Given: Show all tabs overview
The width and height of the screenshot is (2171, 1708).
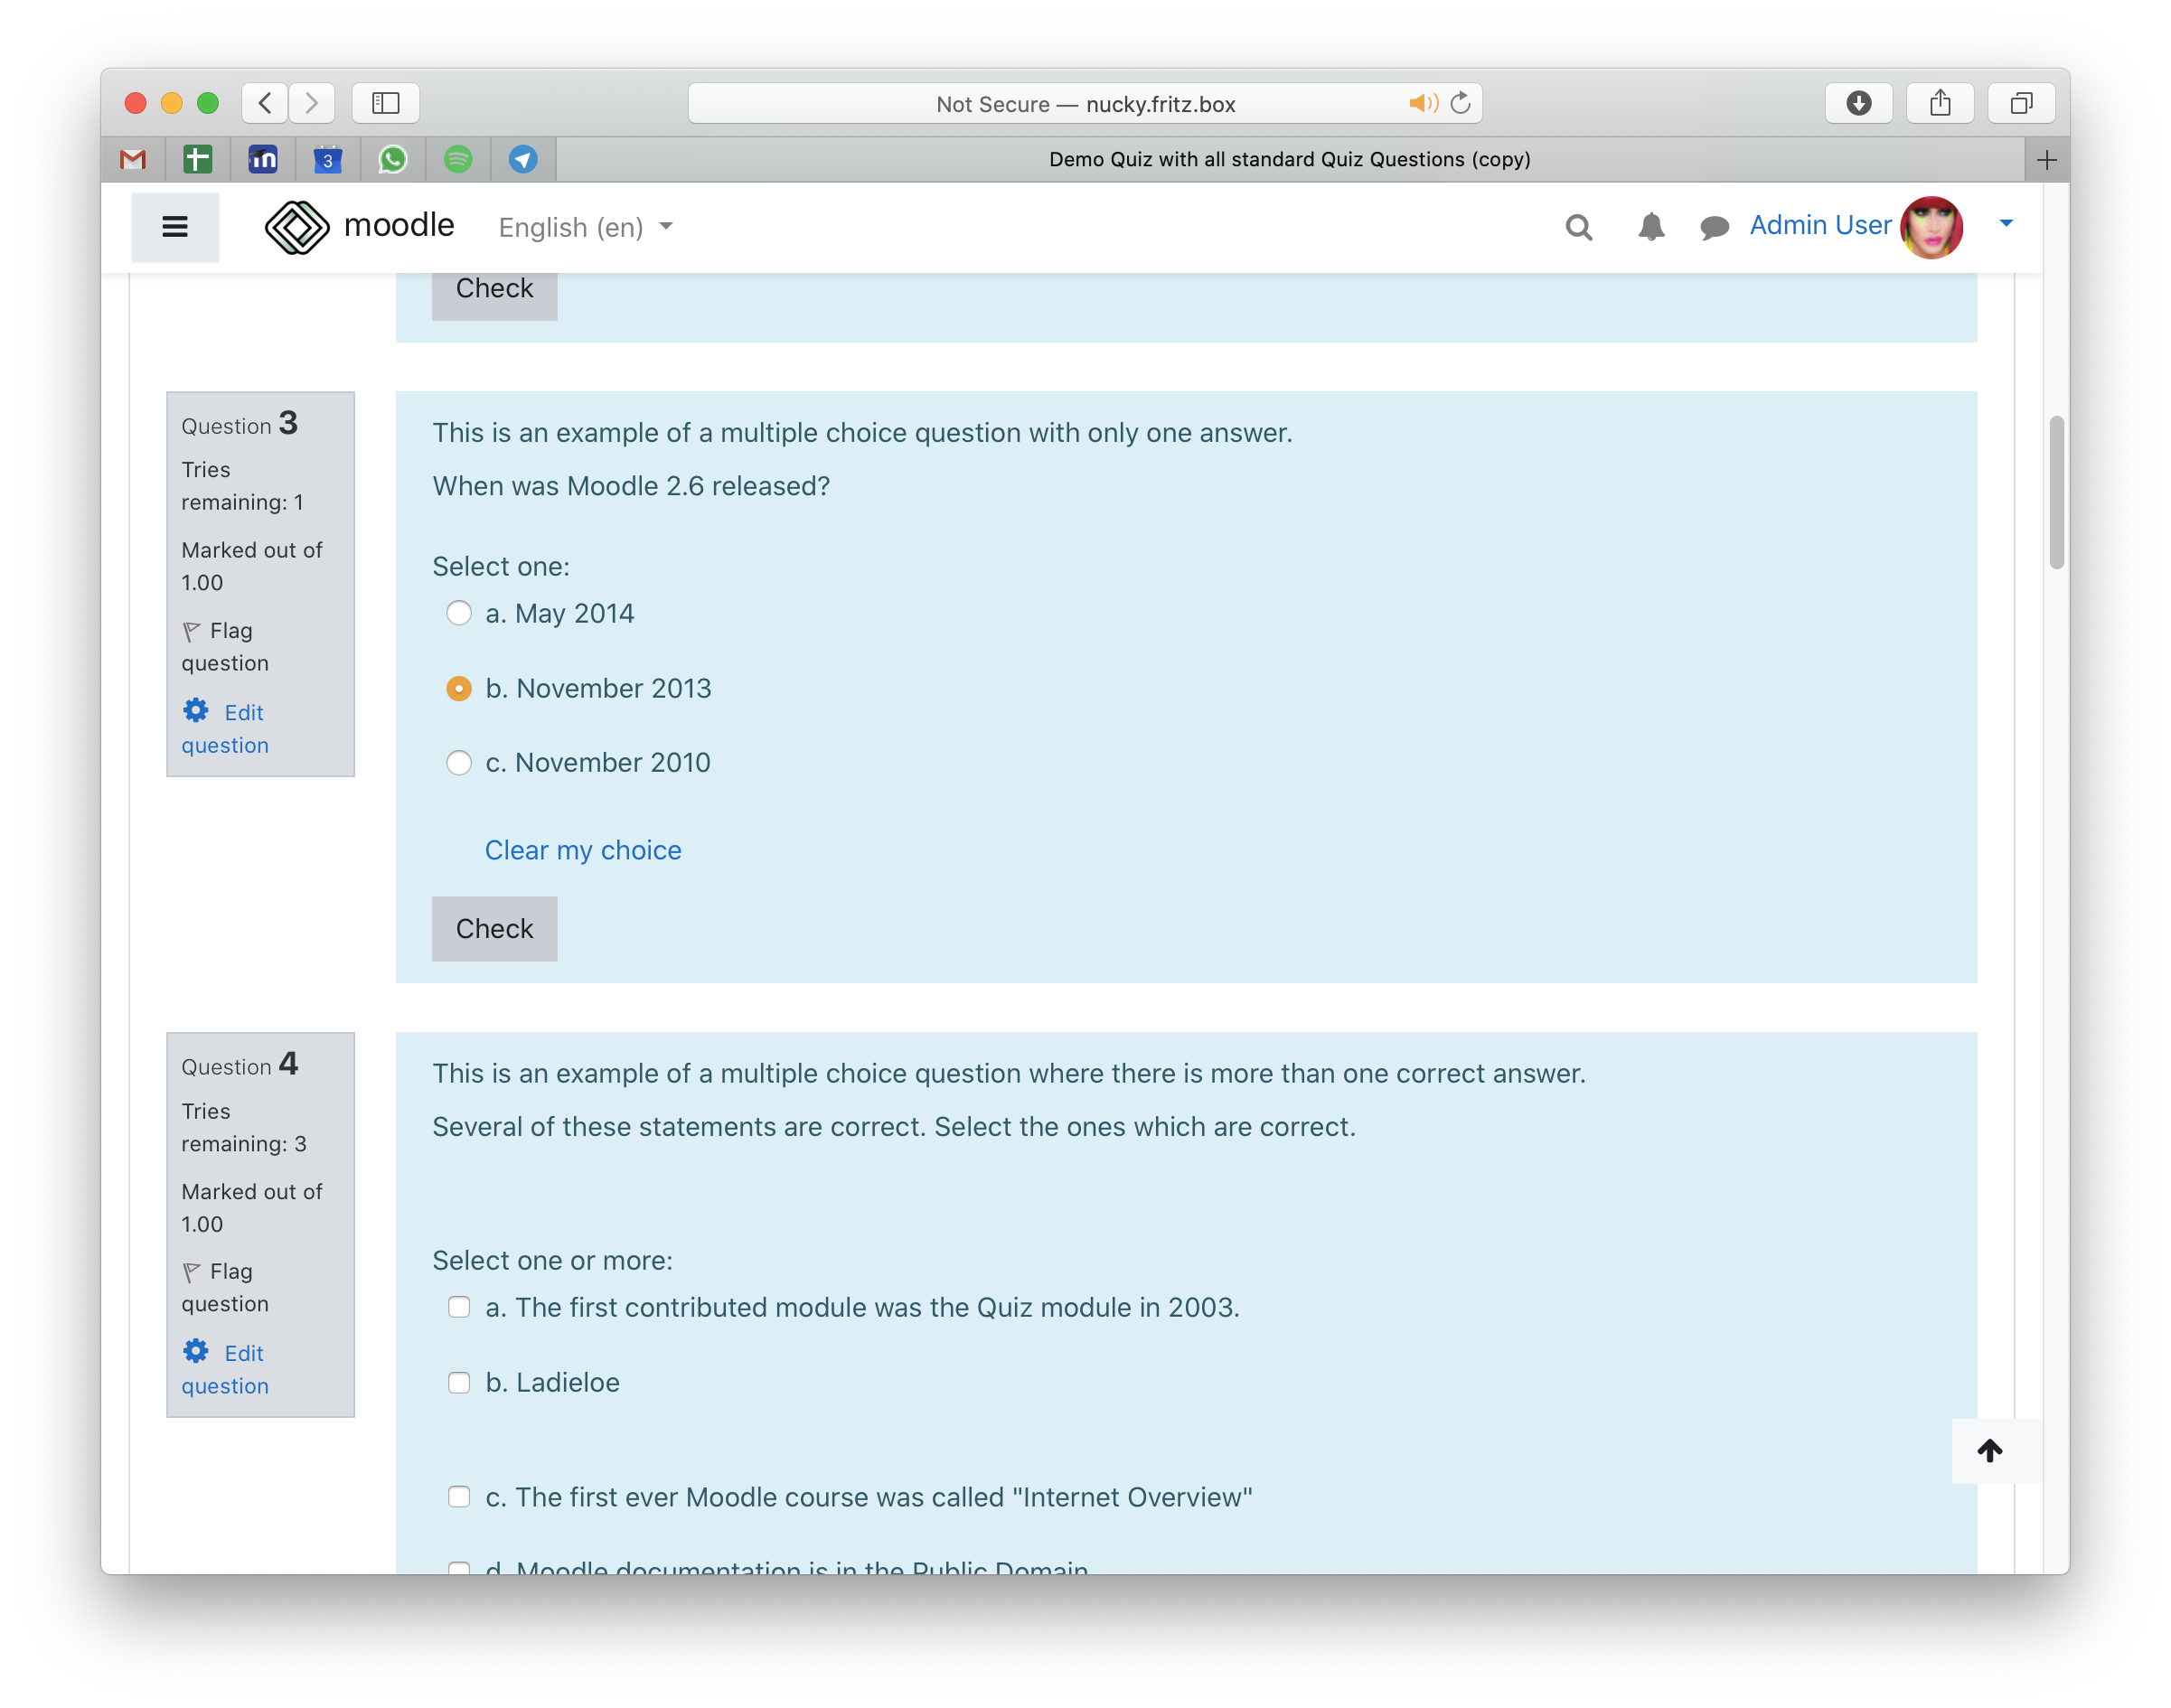Looking at the screenshot, I should [2022, 103].
